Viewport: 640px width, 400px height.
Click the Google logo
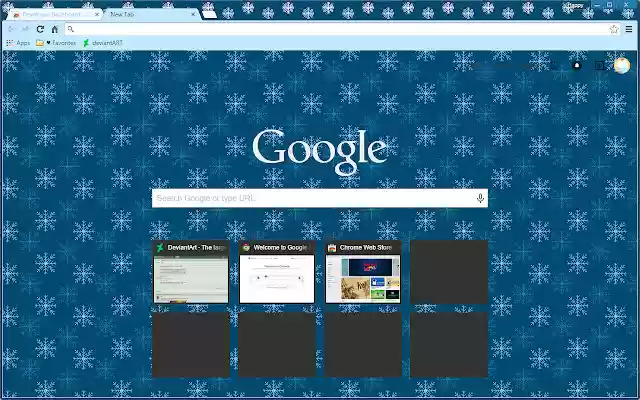[x=320, y=151]
